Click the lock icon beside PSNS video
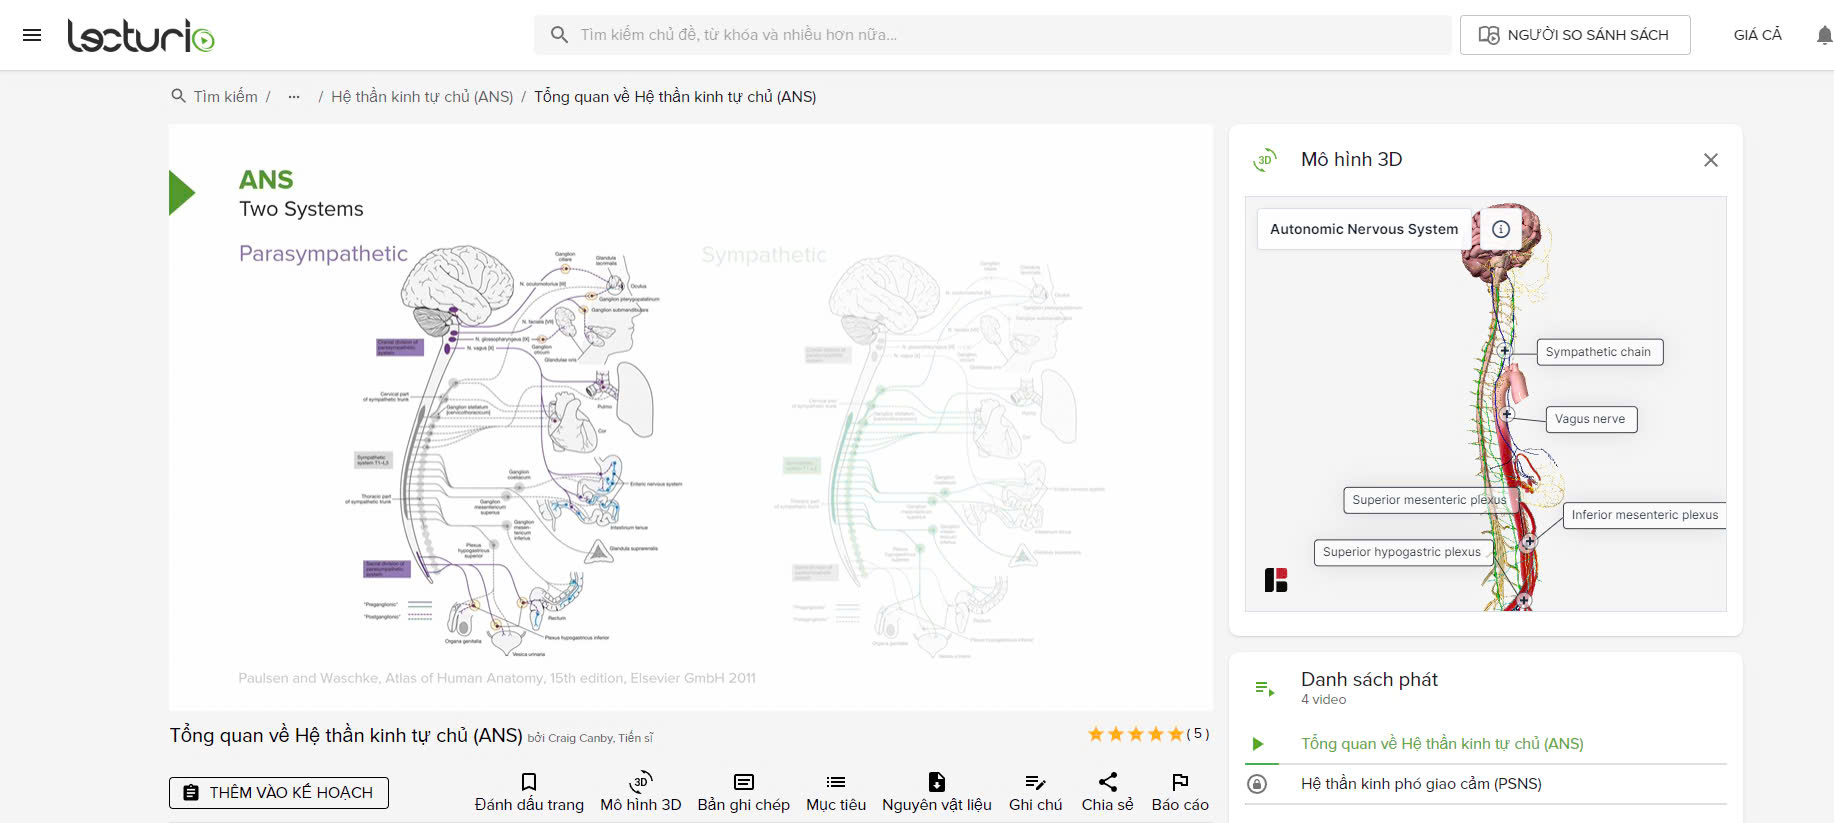Viewport: 1834px width, 823px height. pos(1257,784)
